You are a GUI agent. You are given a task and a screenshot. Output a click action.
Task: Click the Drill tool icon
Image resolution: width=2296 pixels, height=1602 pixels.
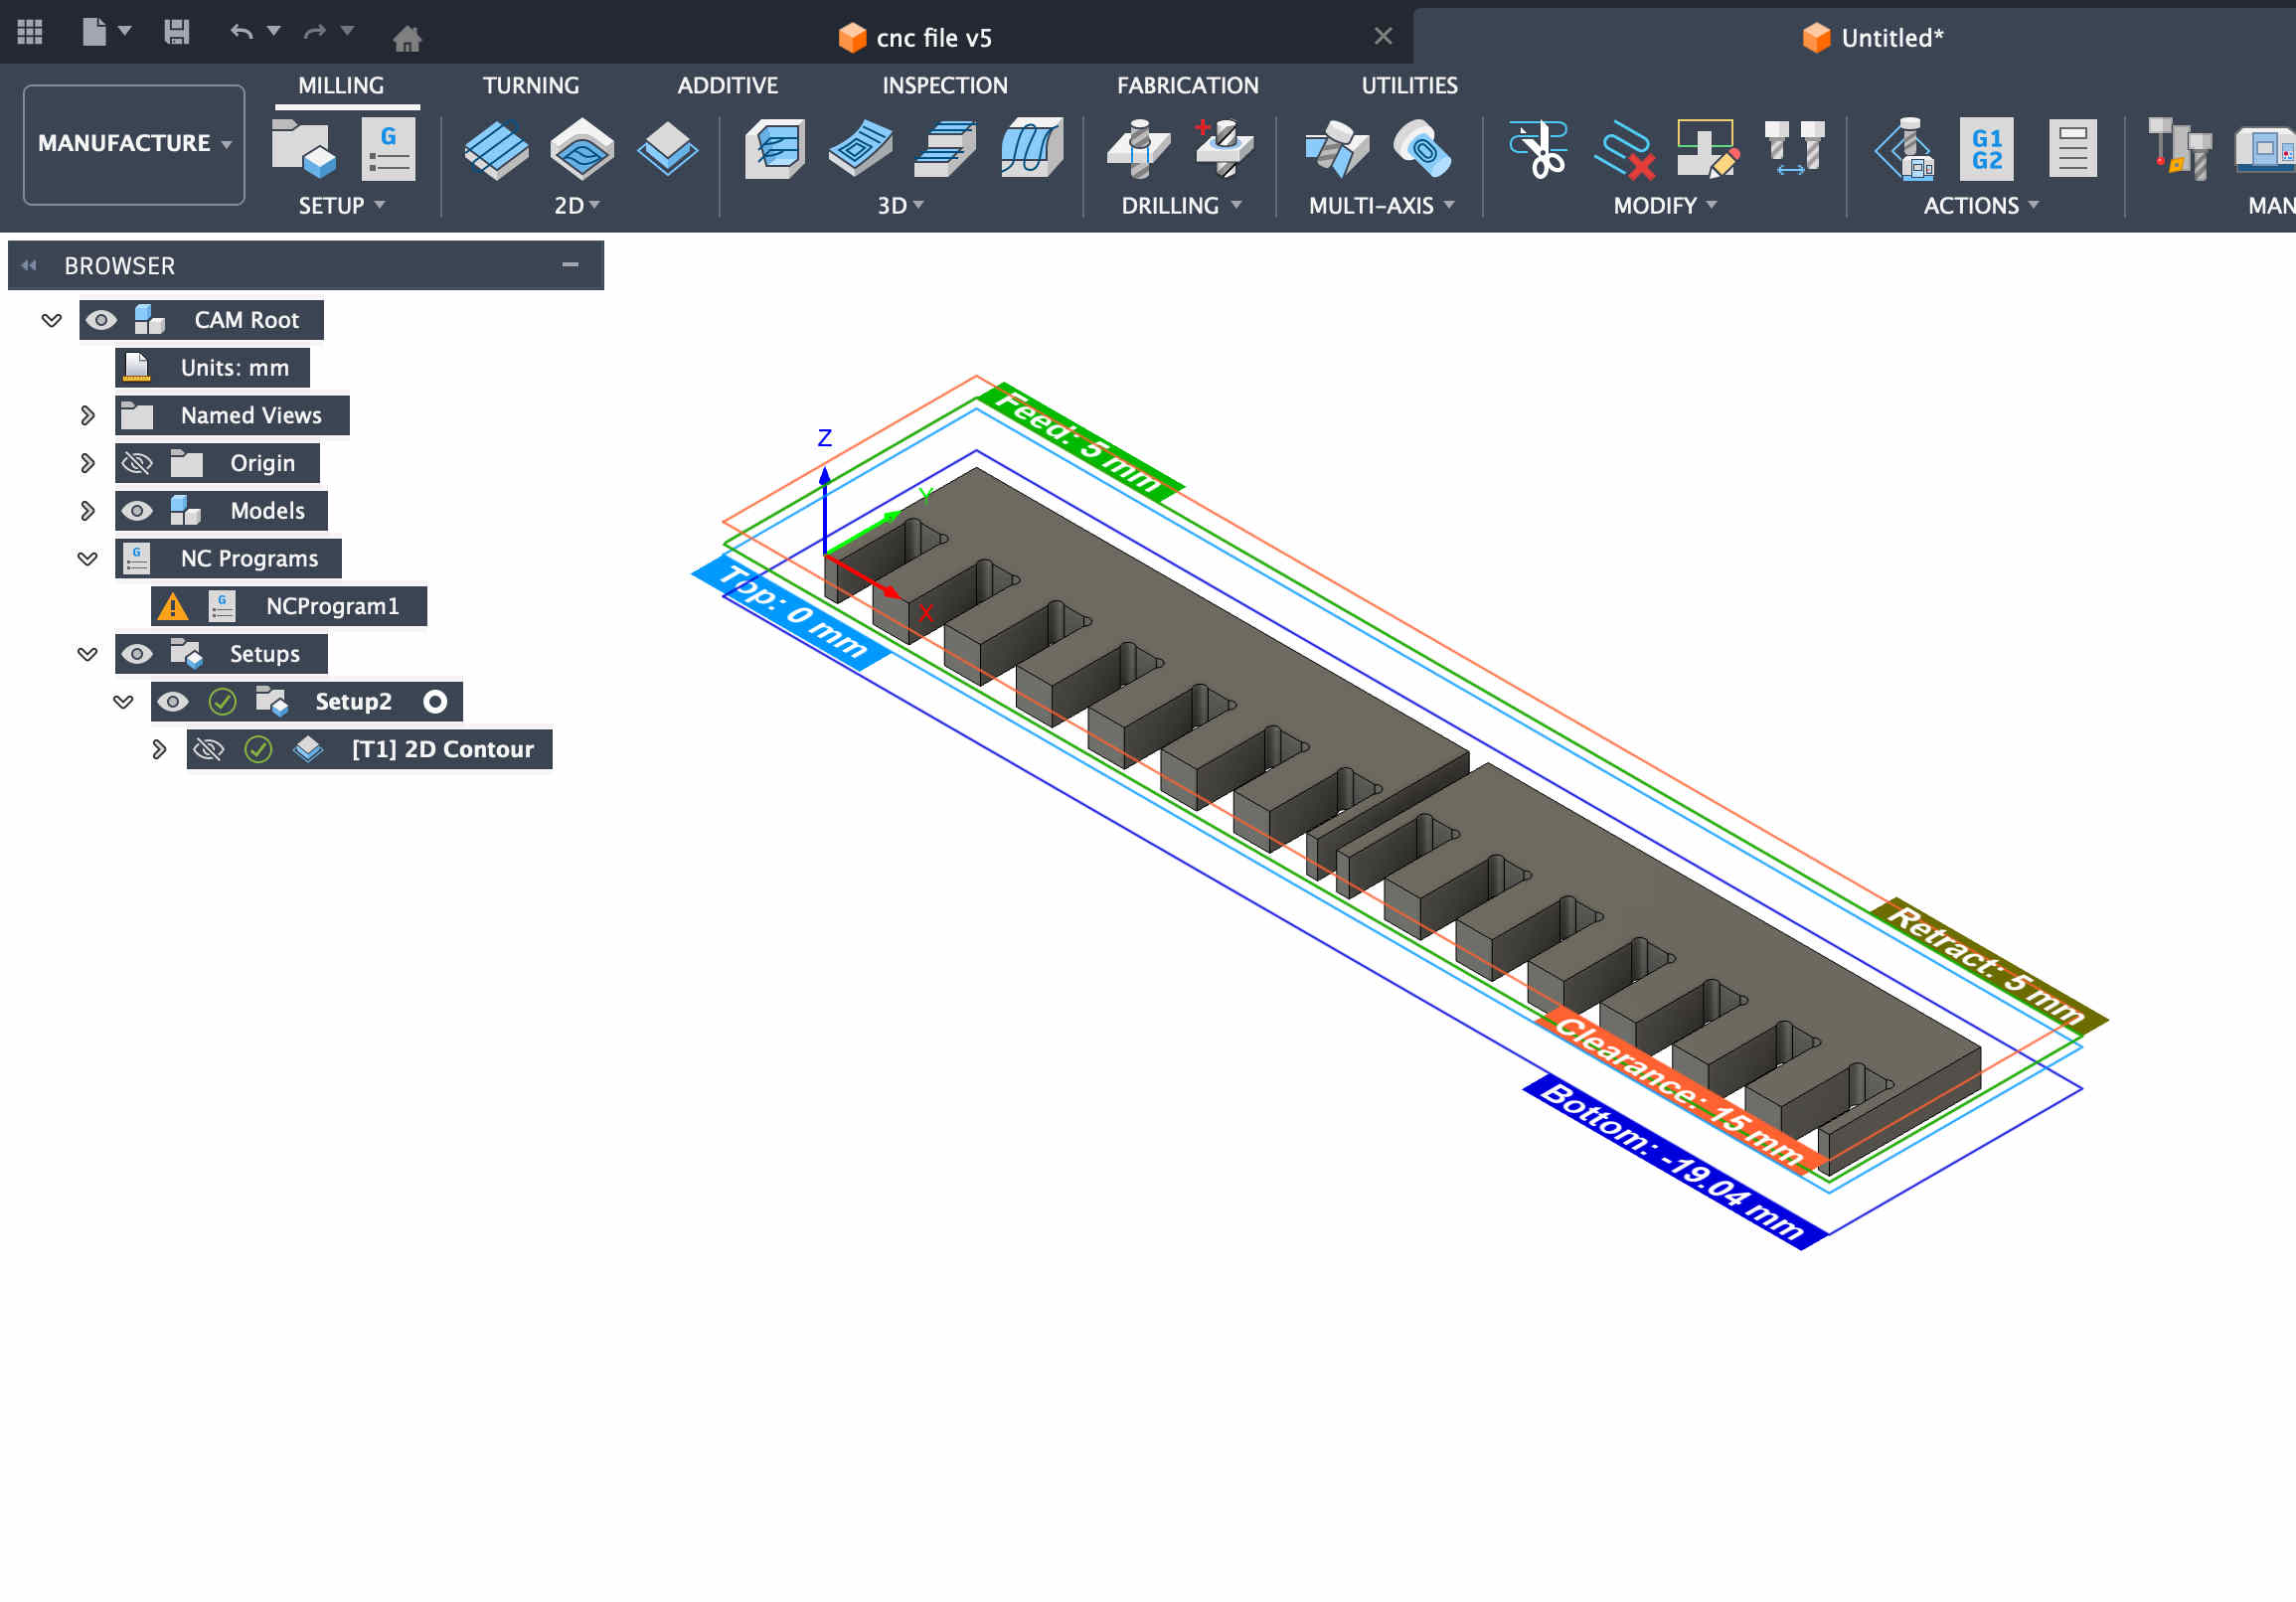click(x=1138, y=148)
